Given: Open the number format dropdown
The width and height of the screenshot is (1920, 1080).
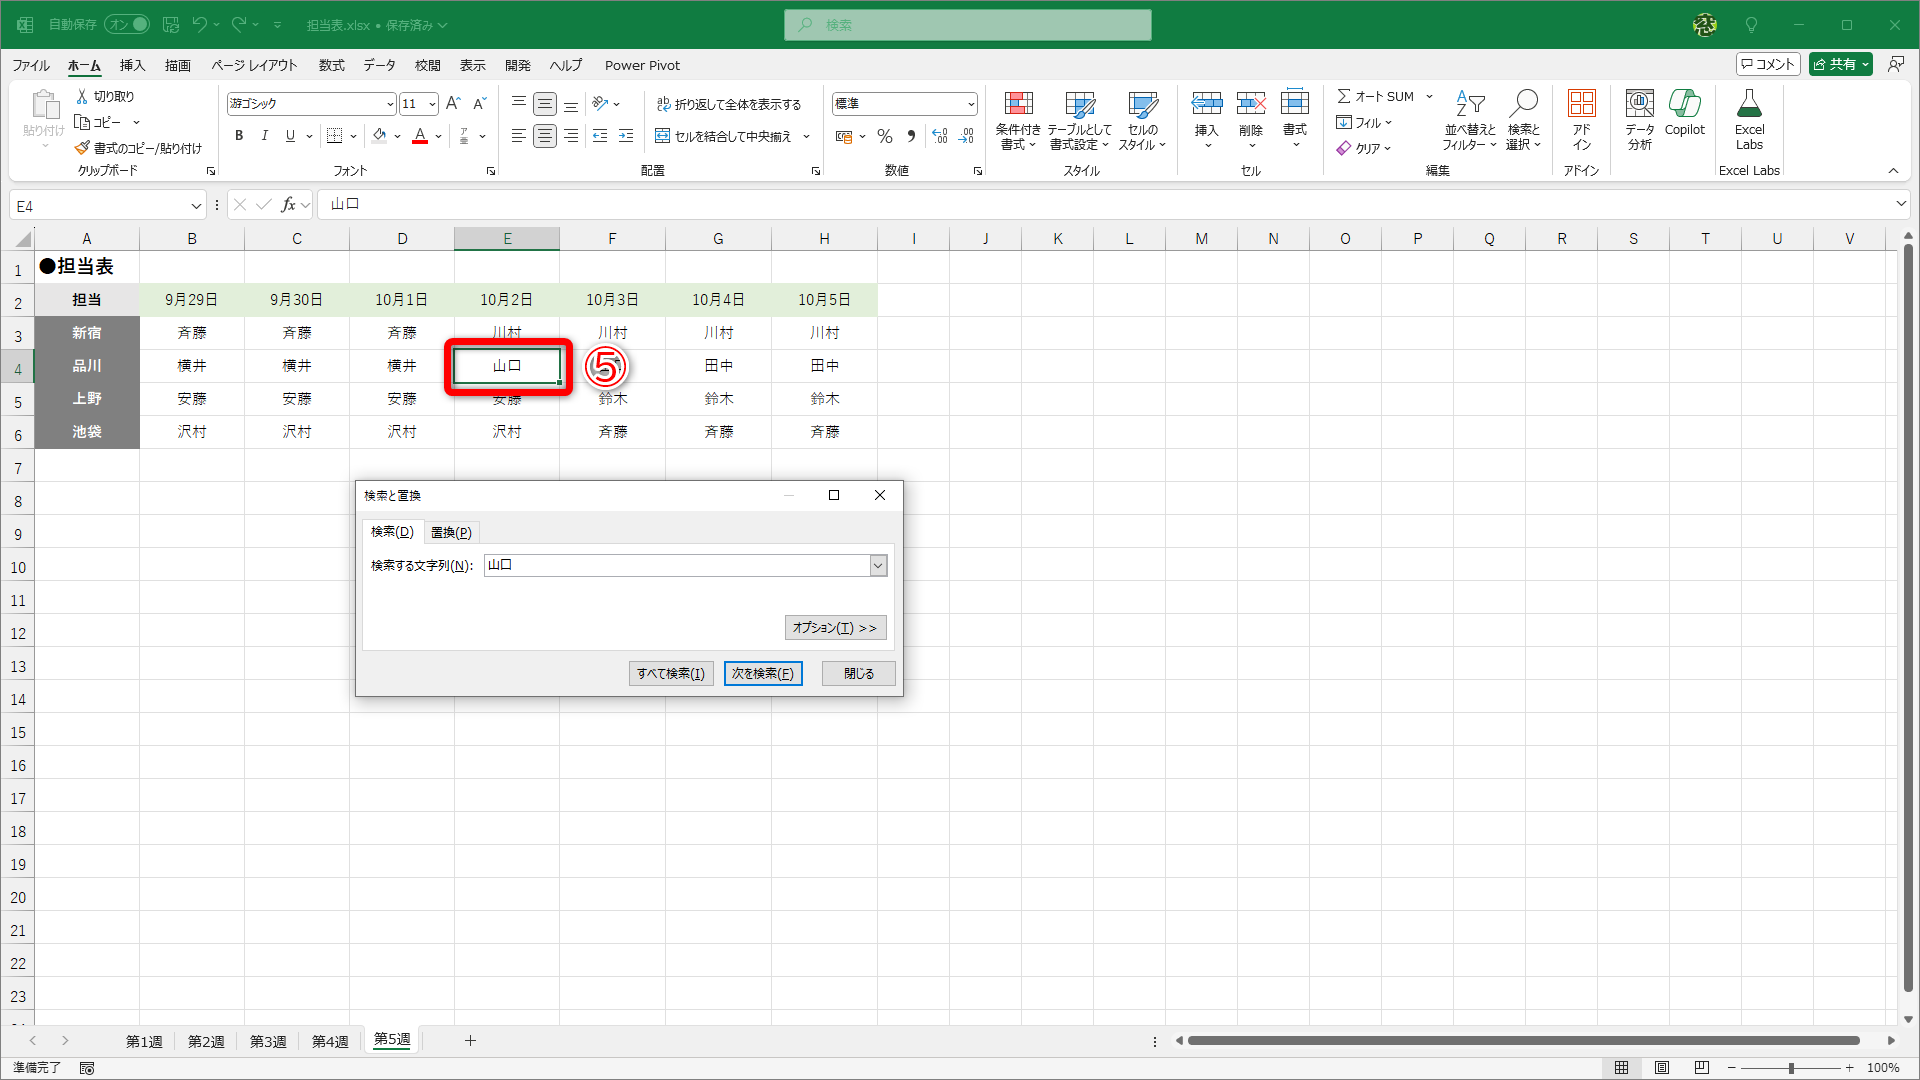Looking at the screenshot, I should (x=970, y=104).
